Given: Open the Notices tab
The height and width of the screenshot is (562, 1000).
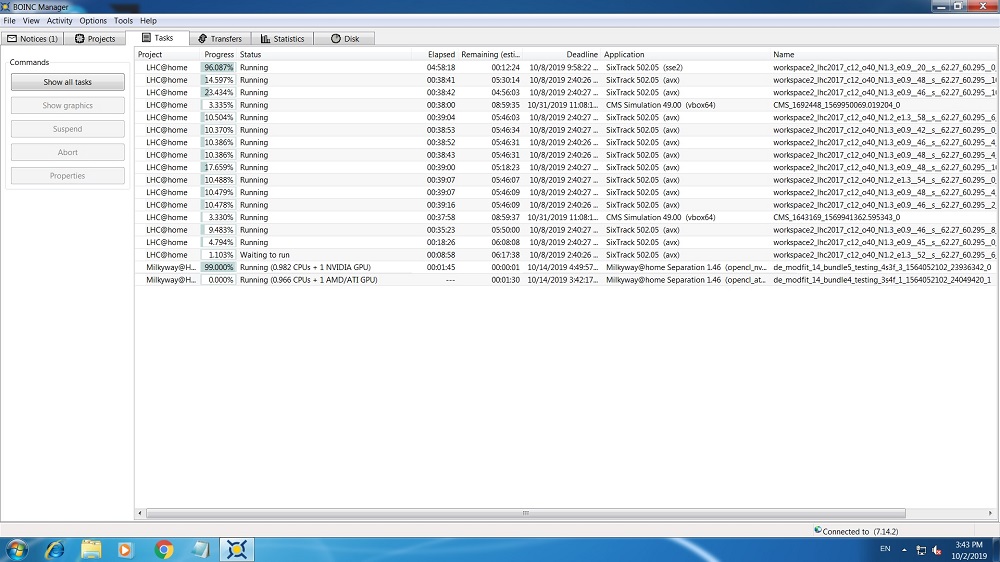Looking at the screenshot, I should point(33,39).
